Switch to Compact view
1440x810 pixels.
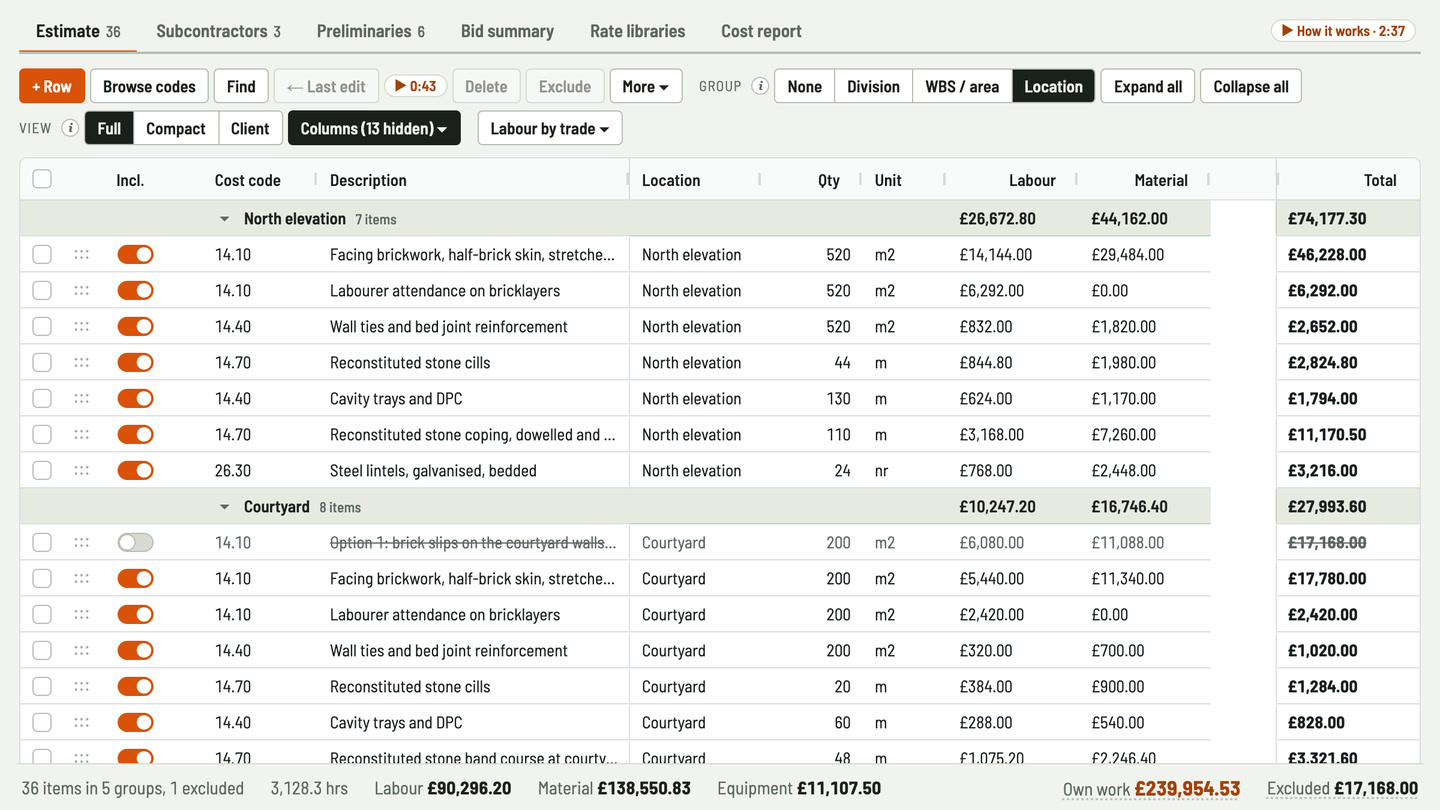[176, 128]
